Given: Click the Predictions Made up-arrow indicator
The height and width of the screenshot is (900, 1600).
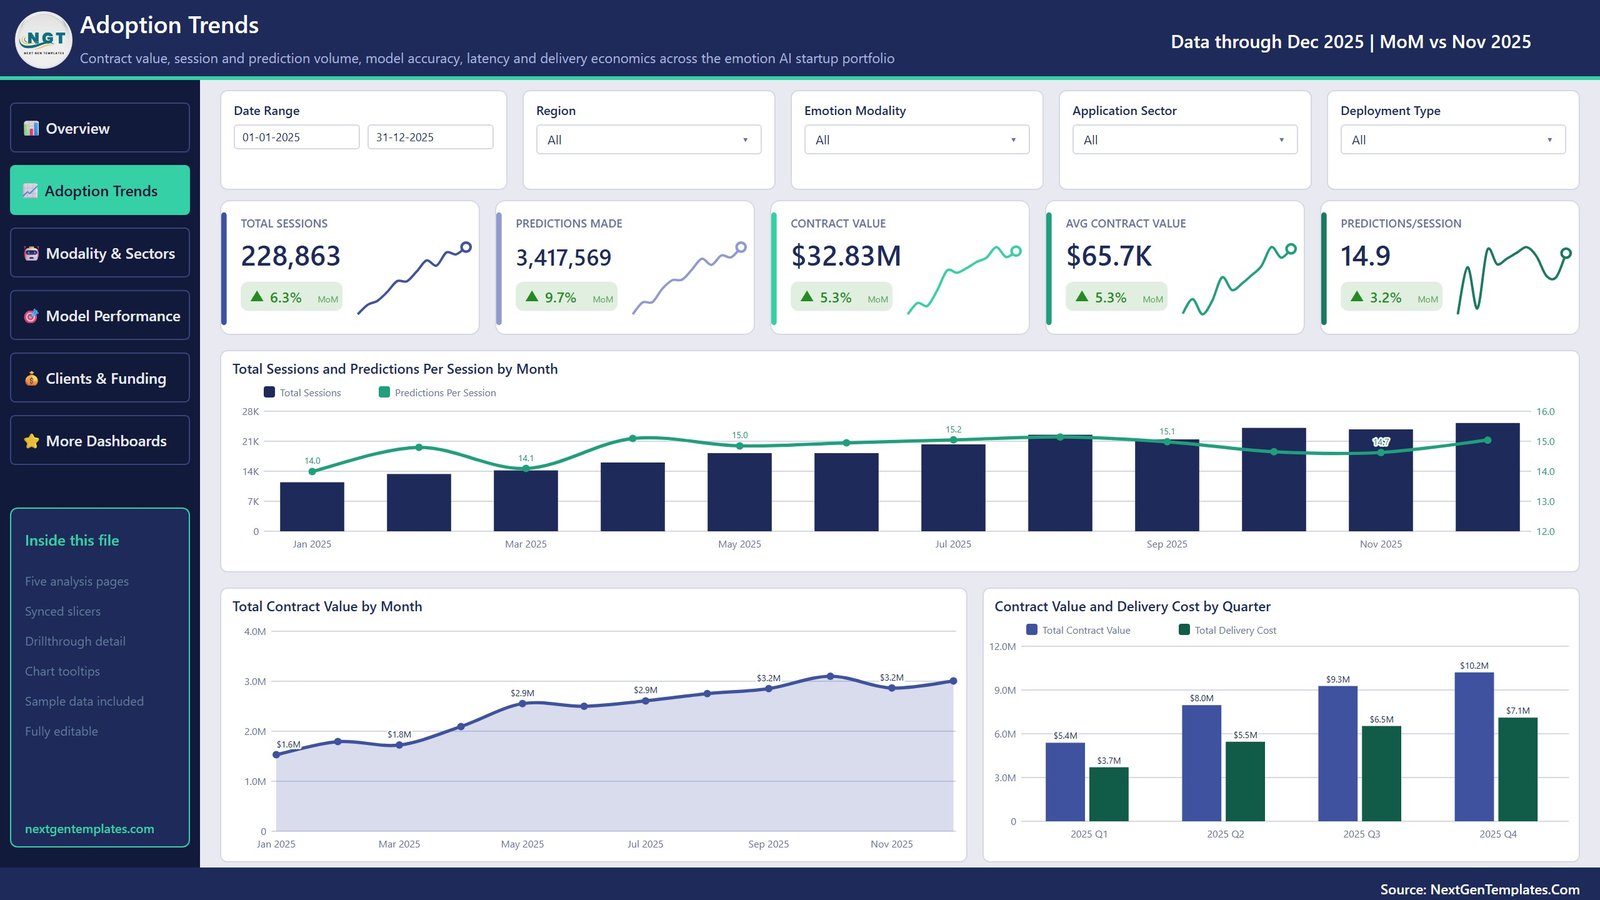Looking at the screenshot, I should coord(532,297).
